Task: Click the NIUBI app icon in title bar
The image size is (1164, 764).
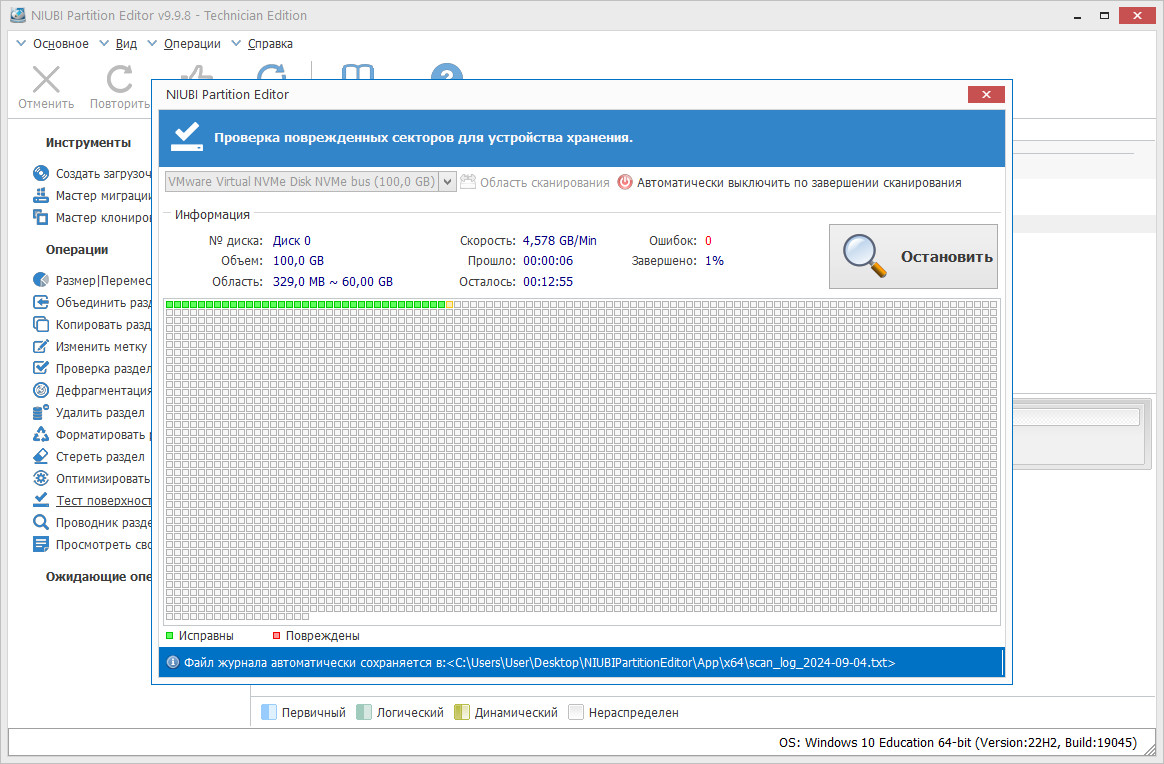Action: (x=18, y=15)
